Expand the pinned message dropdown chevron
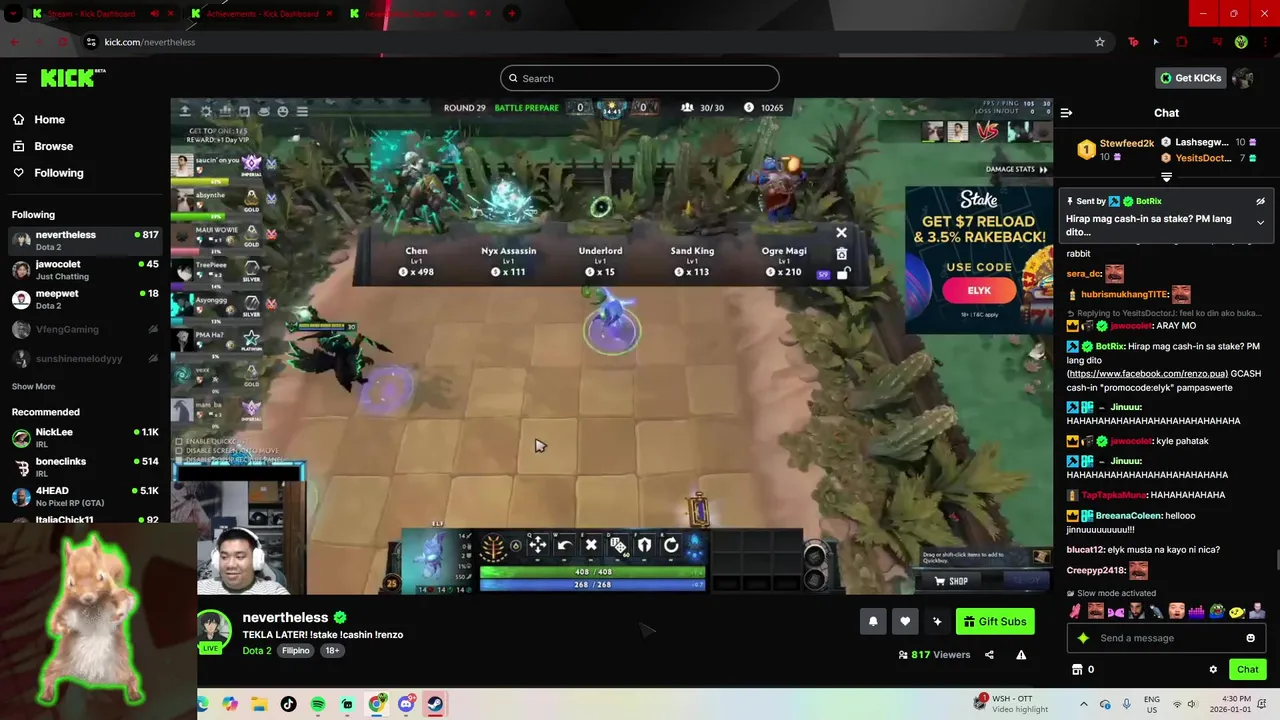 pos(1260,222)
